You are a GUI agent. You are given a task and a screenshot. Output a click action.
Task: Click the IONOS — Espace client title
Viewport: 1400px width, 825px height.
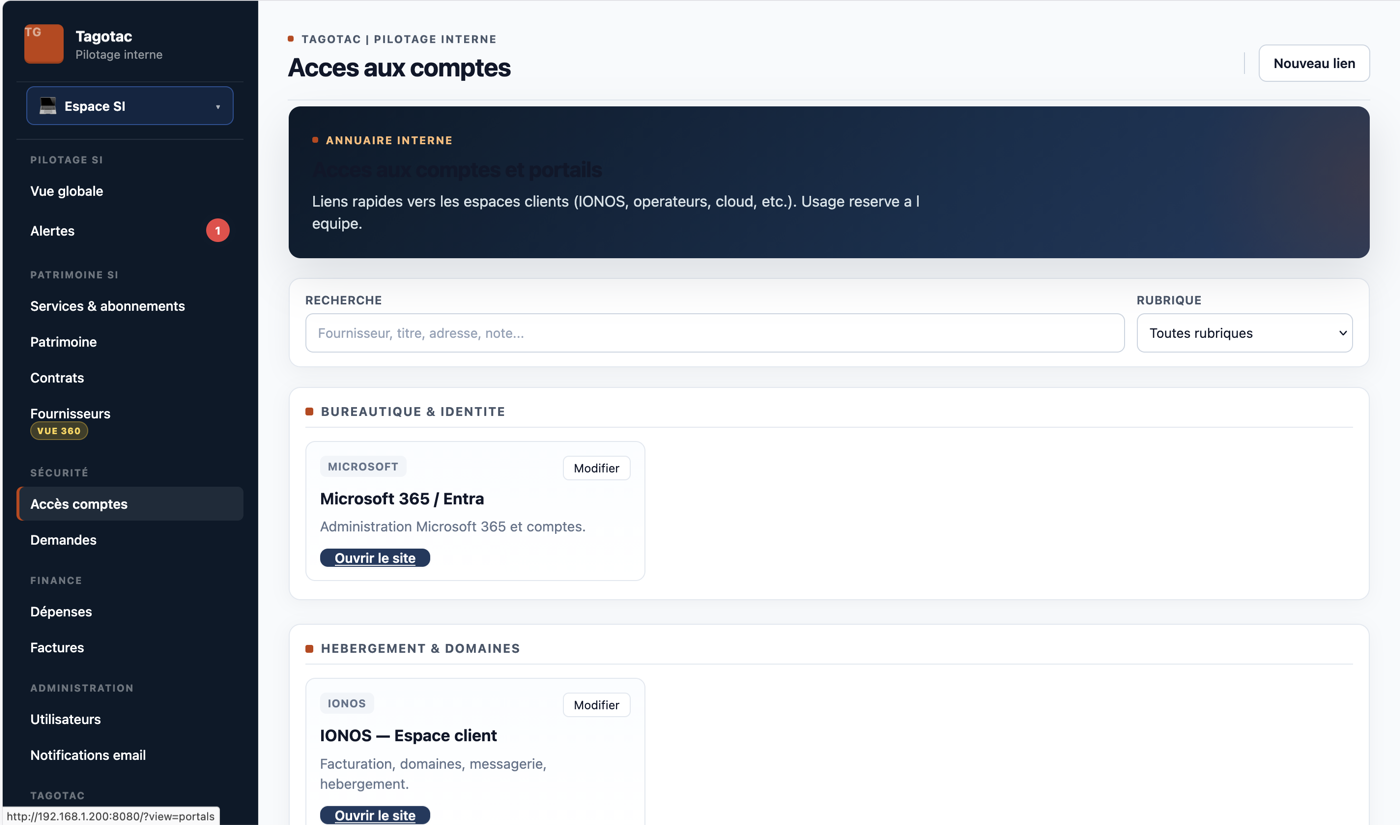click(x=408, y=736)
